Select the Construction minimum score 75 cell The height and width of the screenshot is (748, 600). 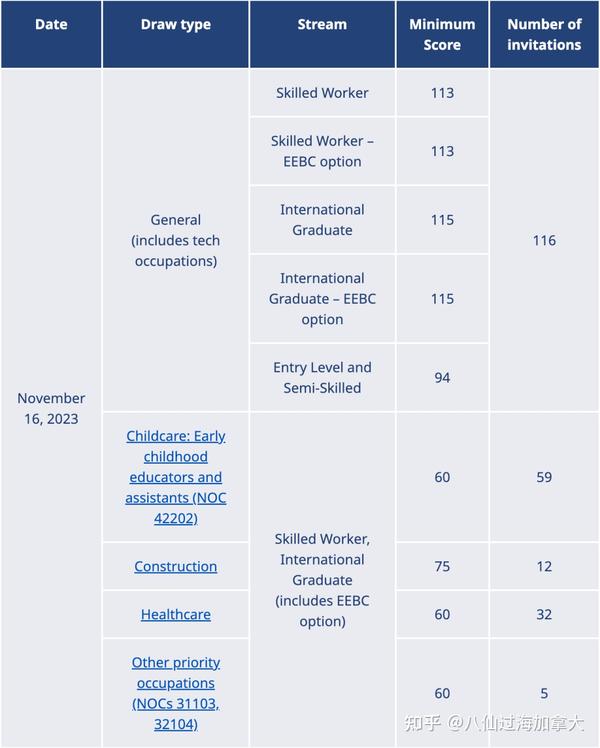click(x=442, y=566)
